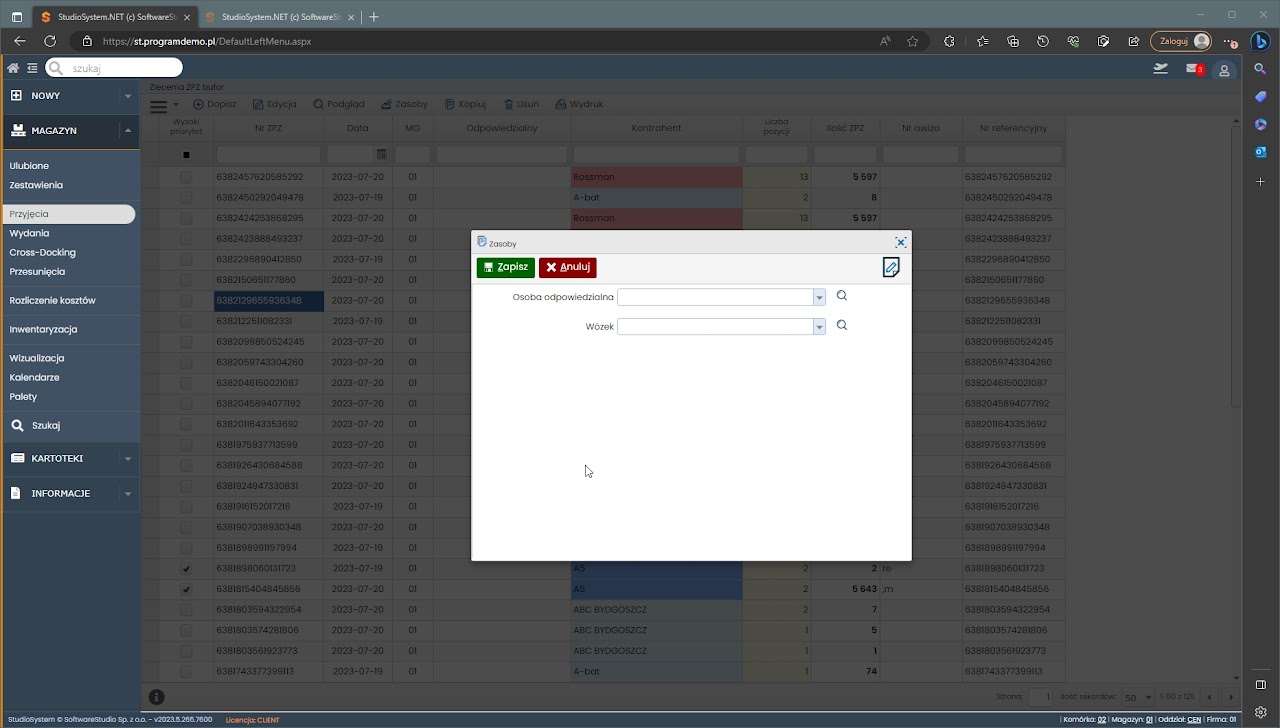
Task: Click the search magnifier next to Osoba odpowiedzialna
Action: [842, 296]
